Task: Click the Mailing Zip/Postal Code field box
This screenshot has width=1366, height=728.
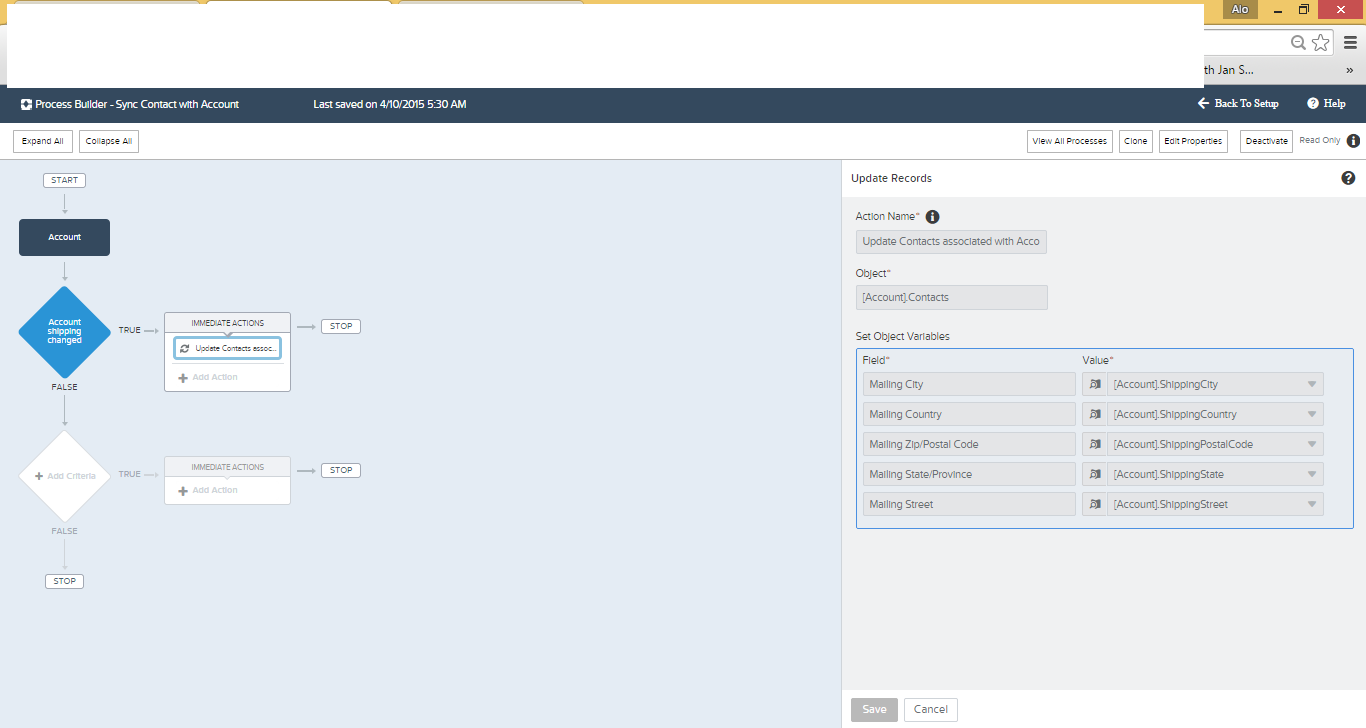Action: point(969,444)
